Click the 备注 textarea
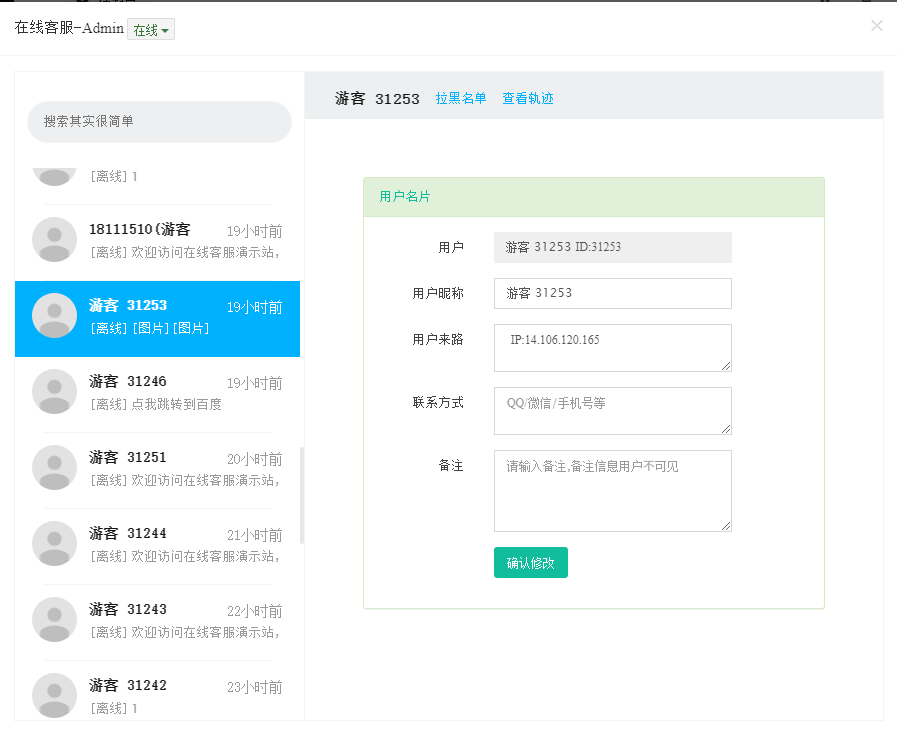The width and height of the screenshot is (897, 732). (612, 490)
